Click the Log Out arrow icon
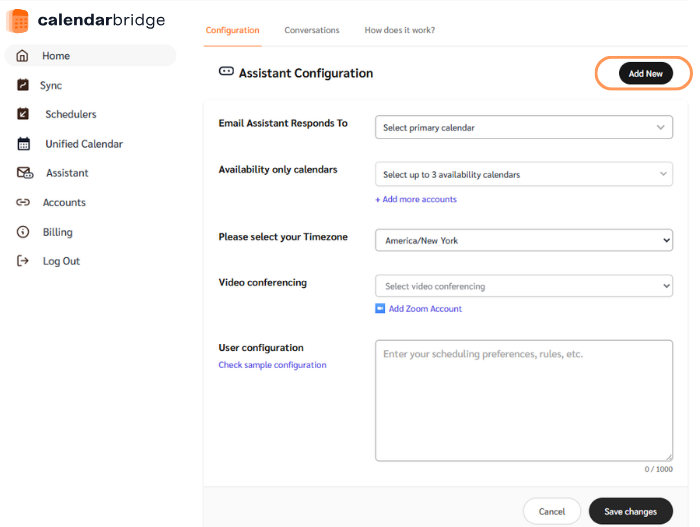 22,261
